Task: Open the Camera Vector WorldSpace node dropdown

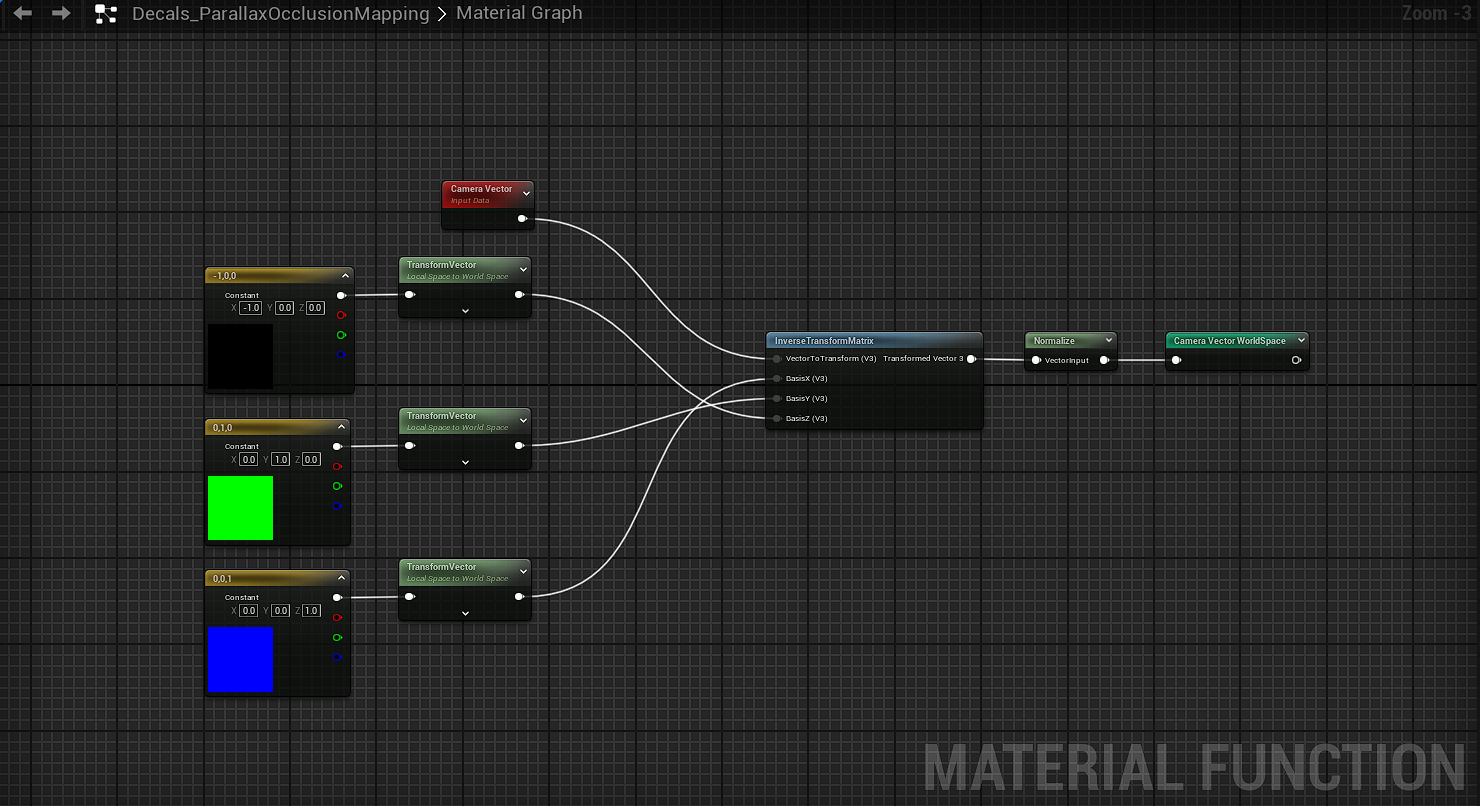Action: 1301,341
